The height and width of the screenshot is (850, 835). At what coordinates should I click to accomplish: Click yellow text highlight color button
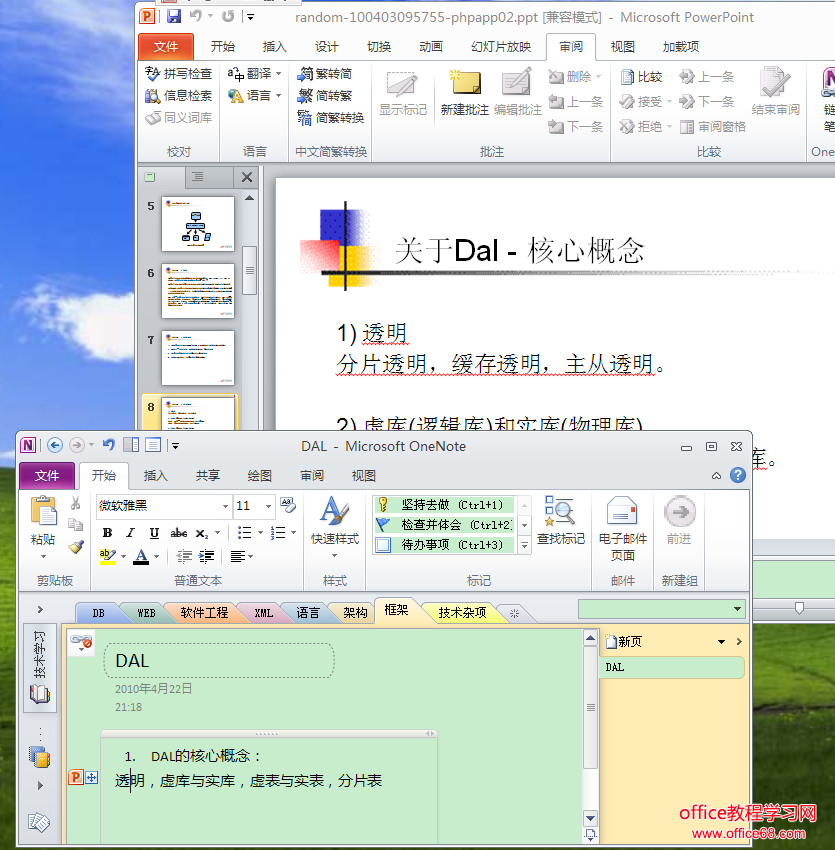(x=107, y=556)
